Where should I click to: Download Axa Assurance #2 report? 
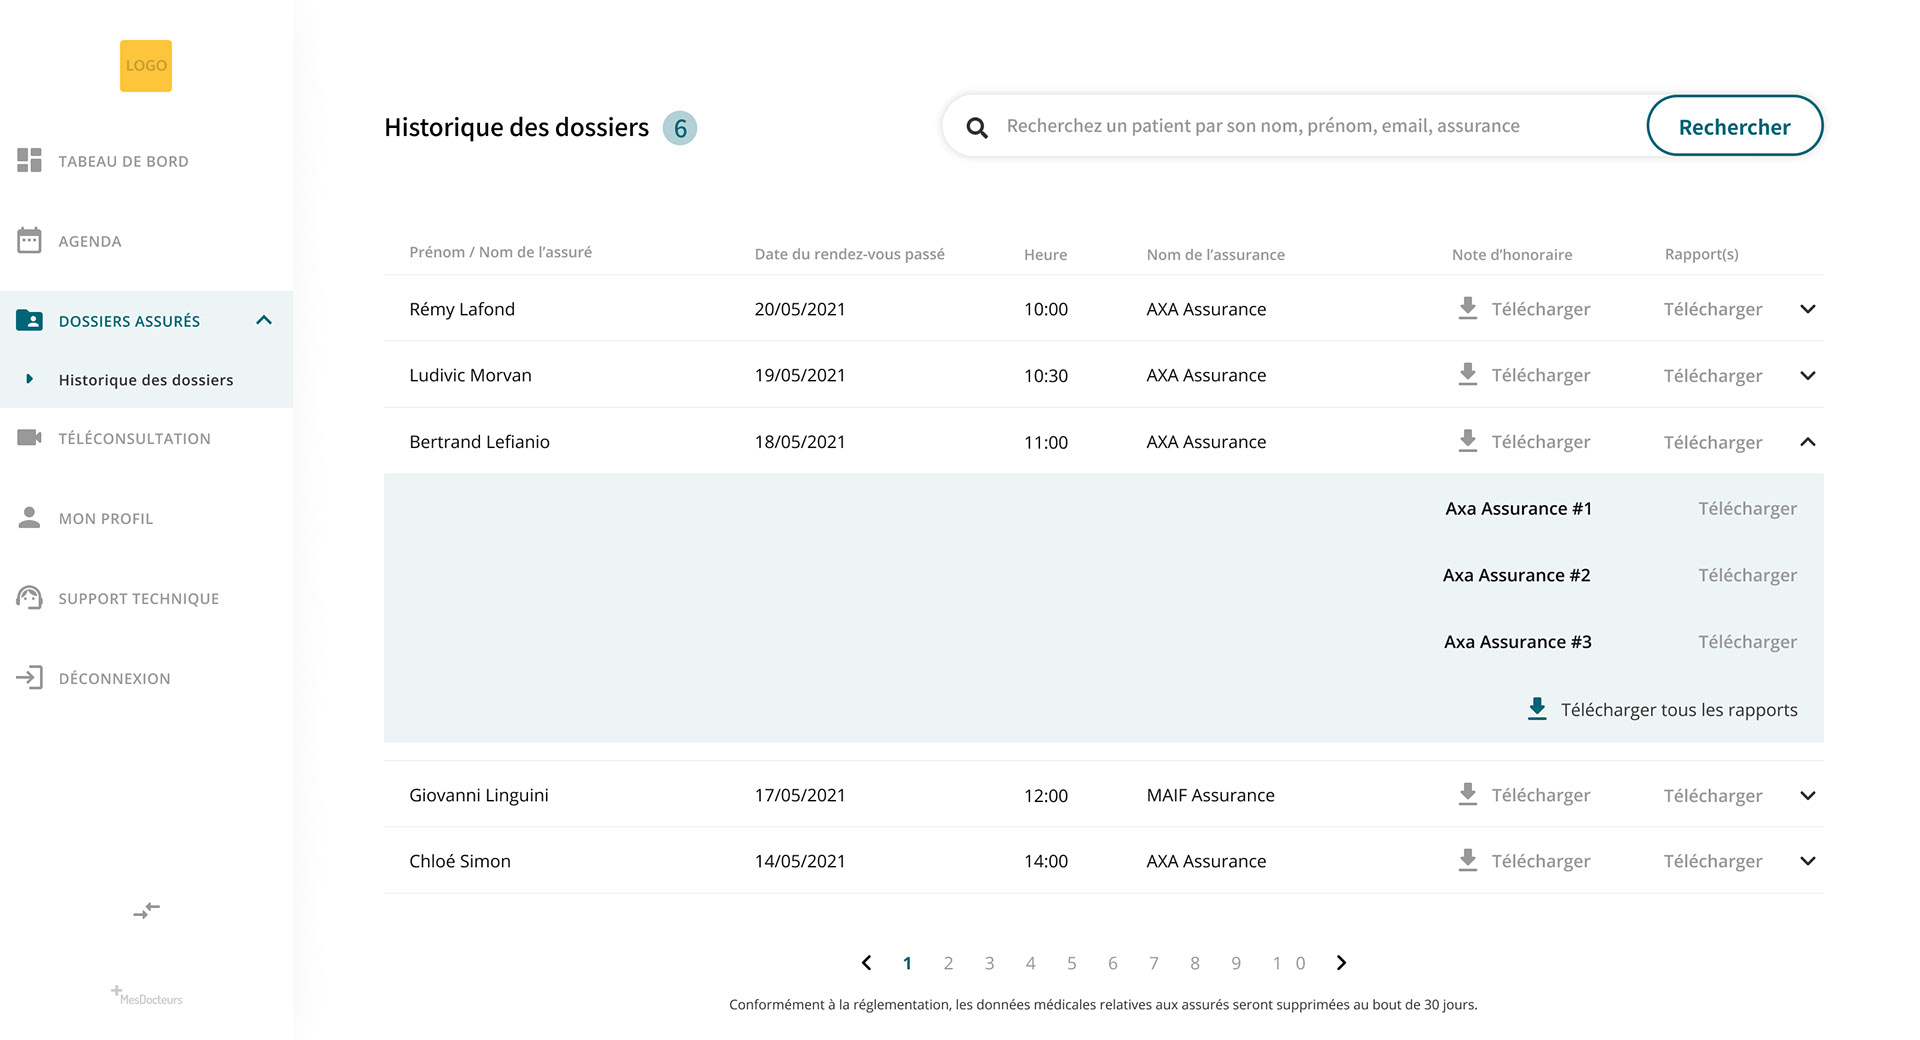pyautogui.click(x=1748, y=575)
